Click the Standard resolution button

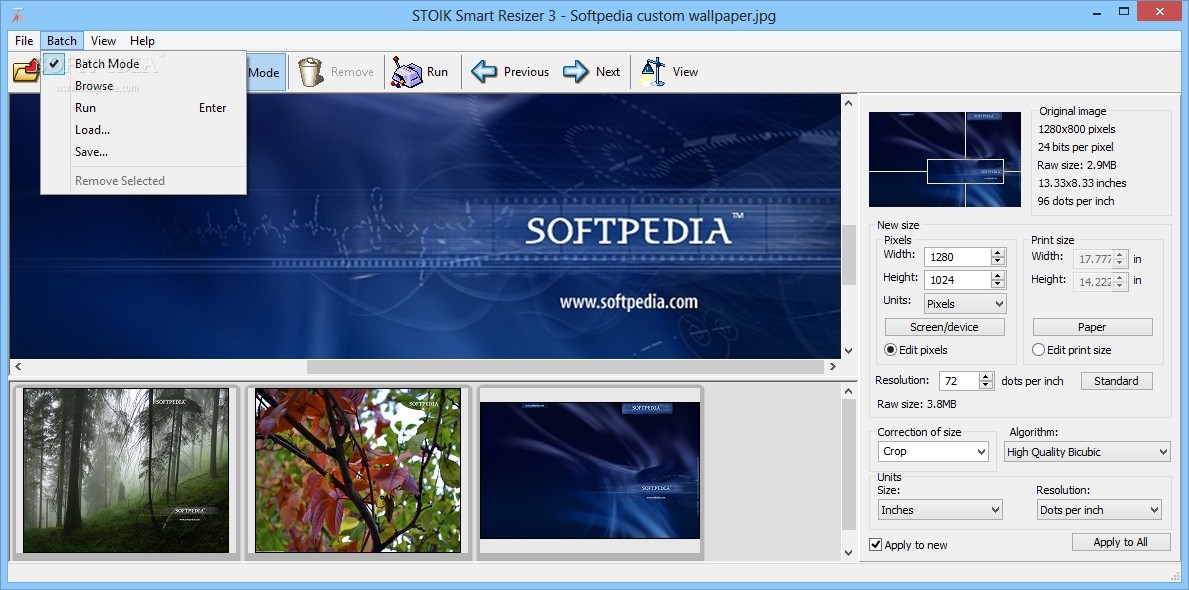(1116, 381)
